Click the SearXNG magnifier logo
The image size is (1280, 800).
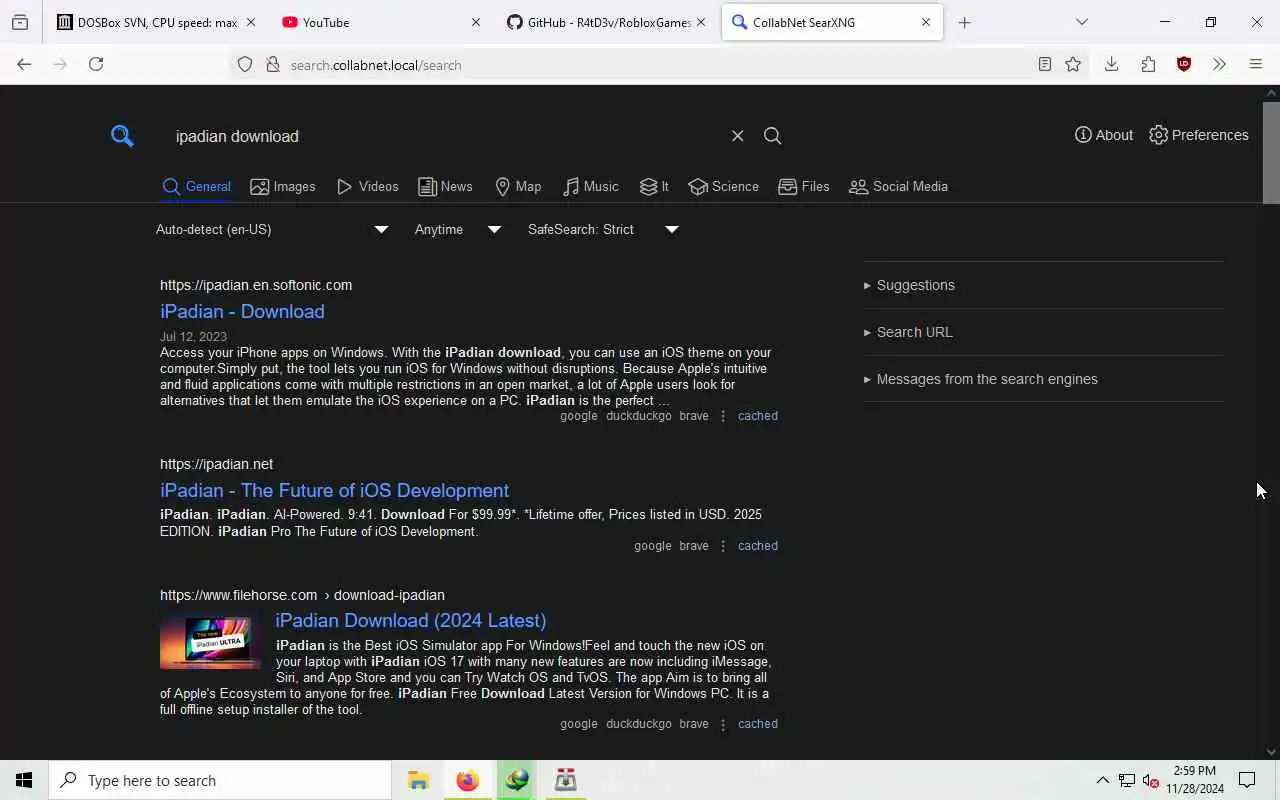[122, 136]
